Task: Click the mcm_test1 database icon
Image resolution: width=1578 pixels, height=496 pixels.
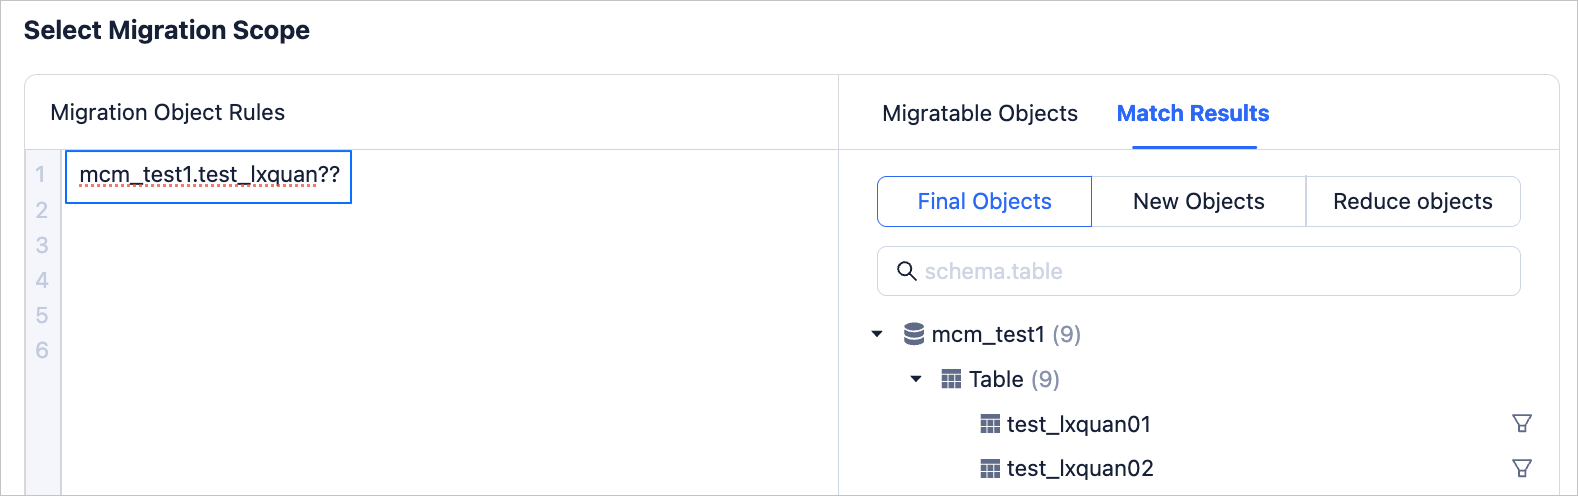Action: tap(913, 334)
